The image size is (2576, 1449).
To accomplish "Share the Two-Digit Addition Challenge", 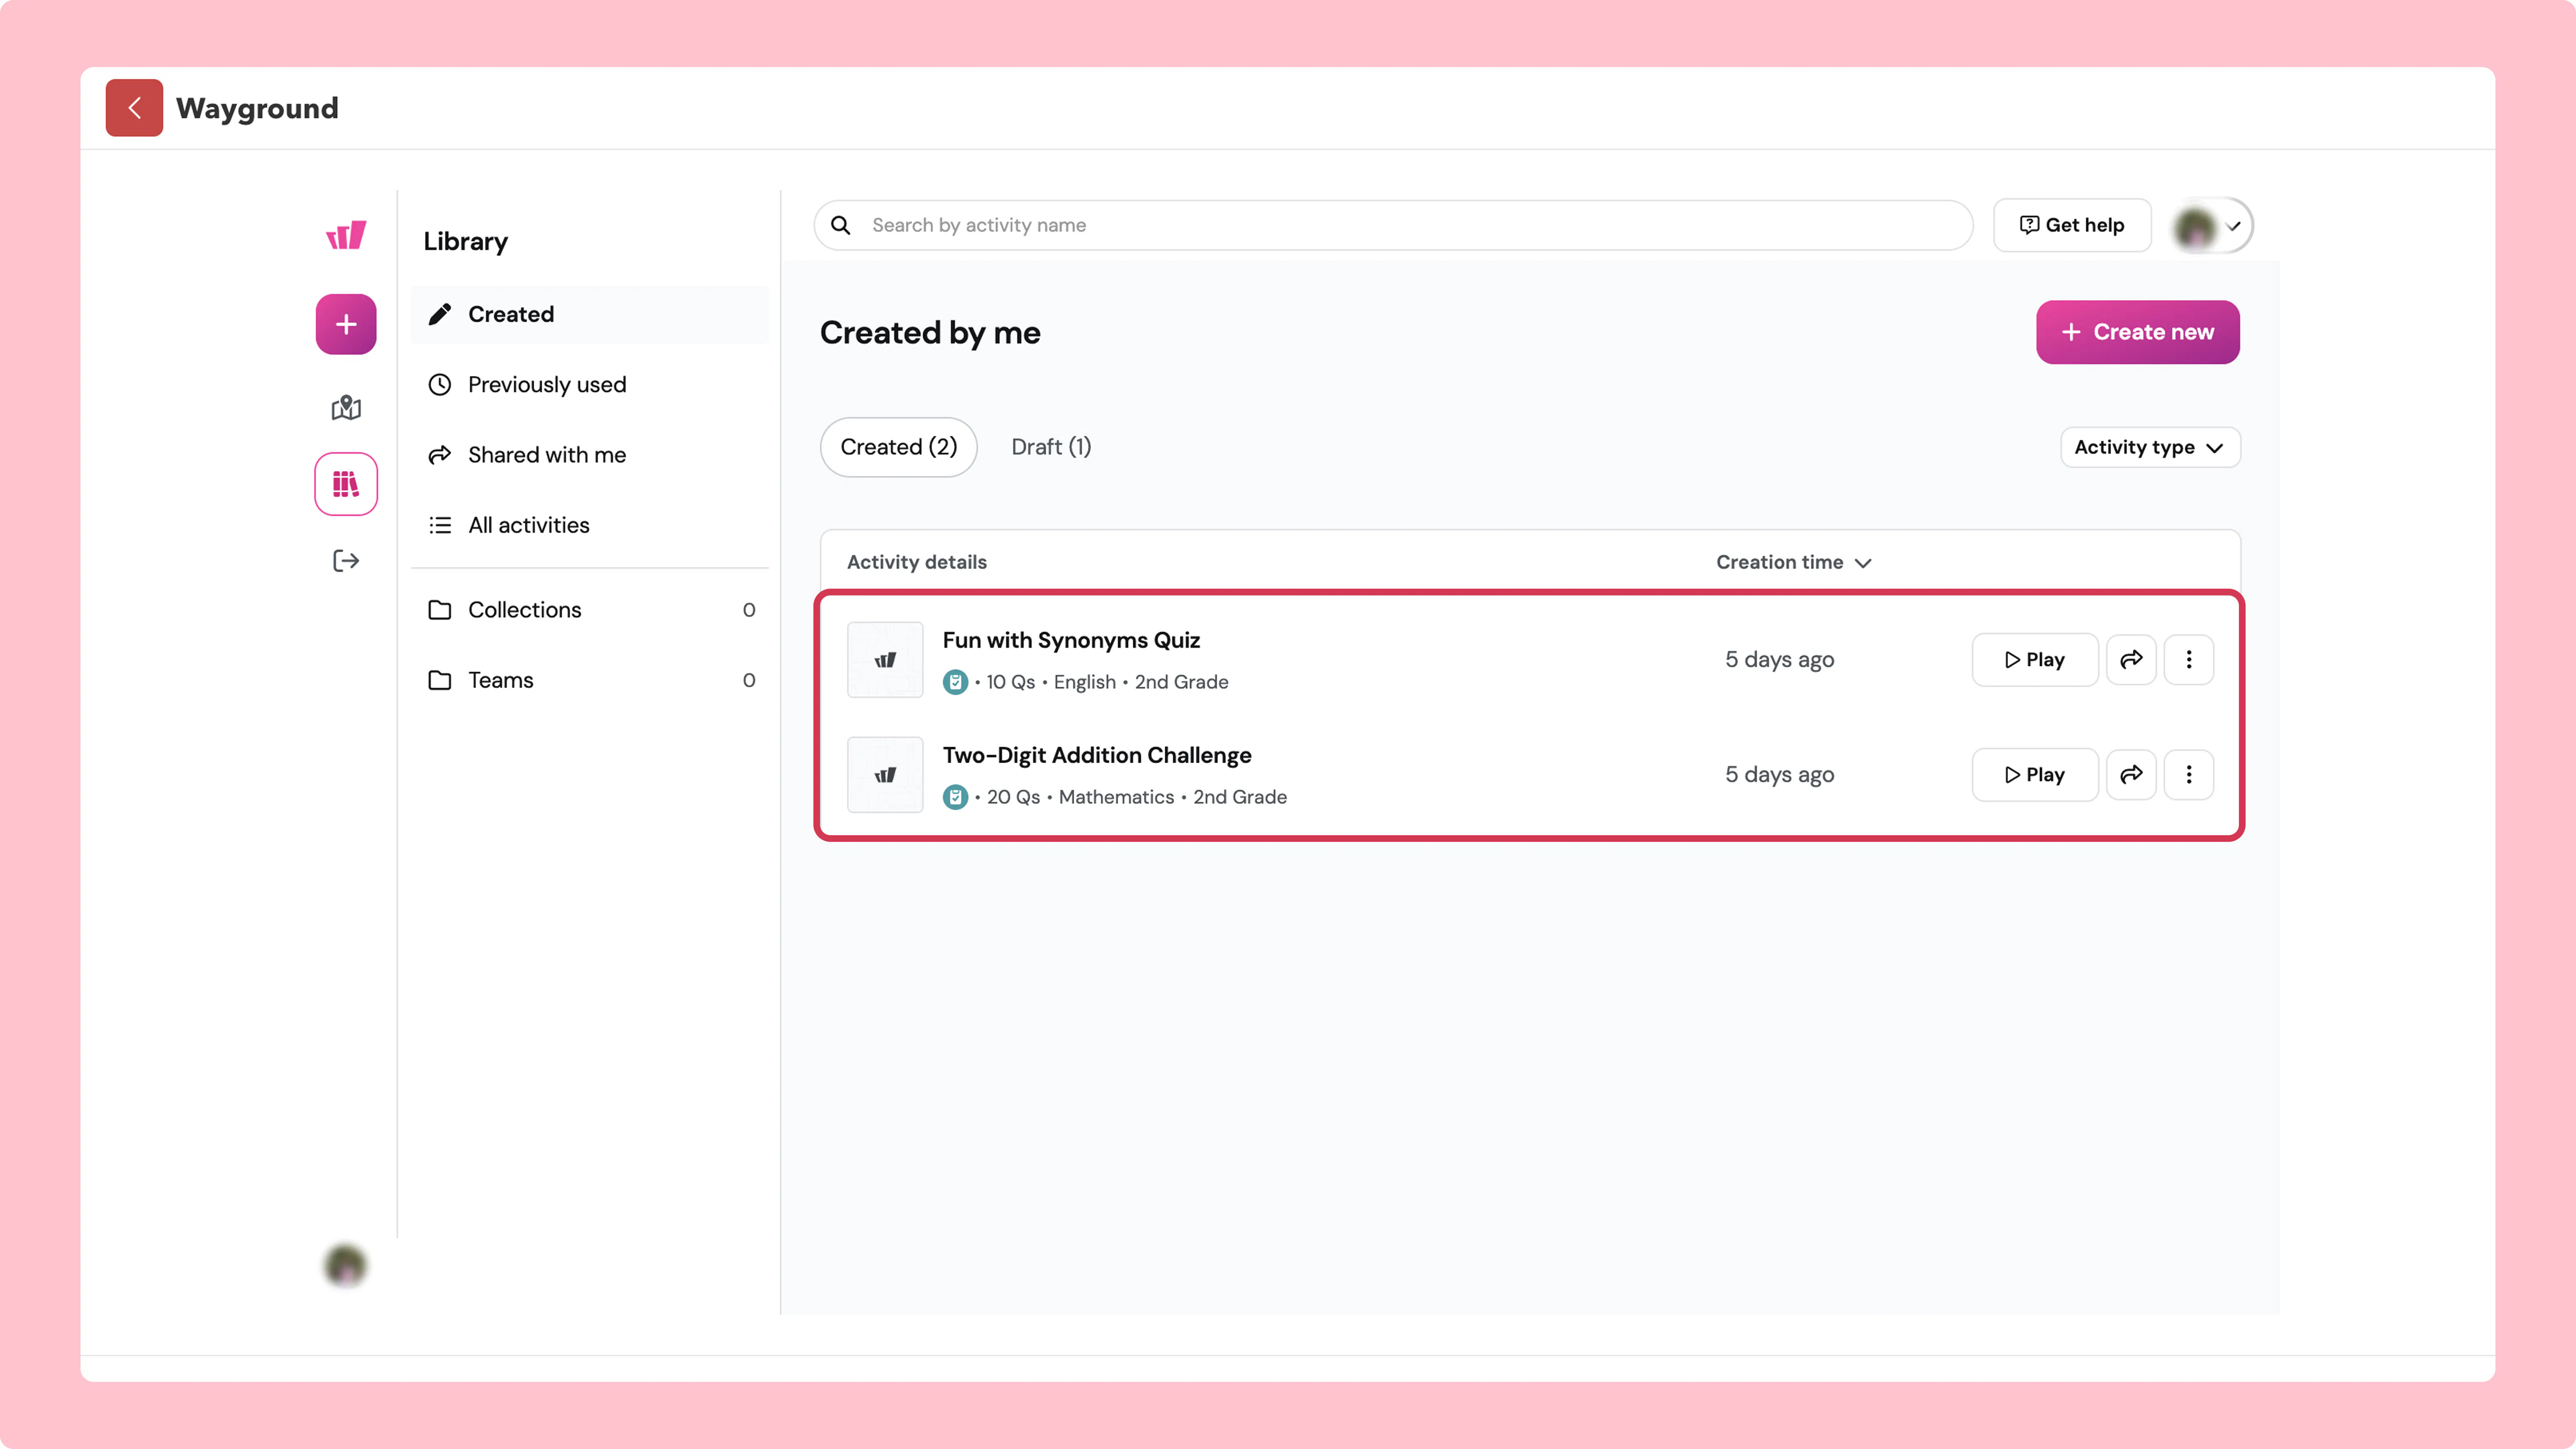I will tap(2131, 774).
